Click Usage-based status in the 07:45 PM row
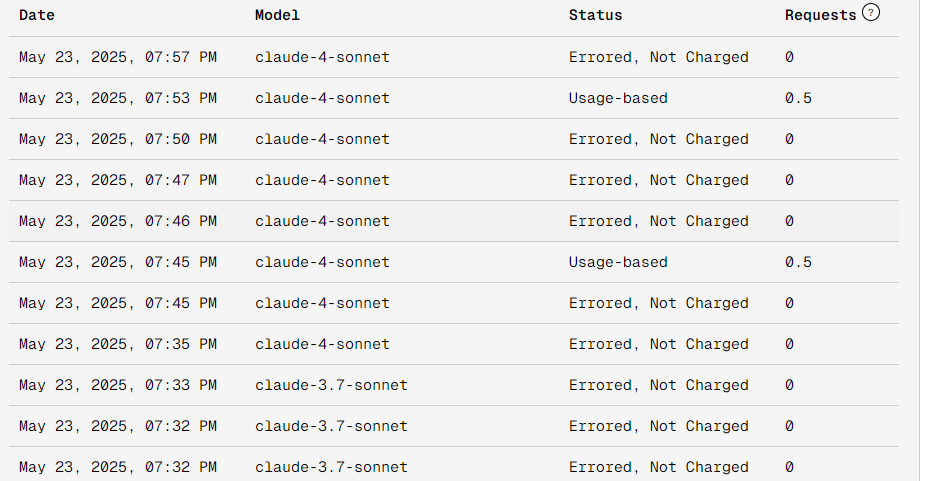The width and height of the screenshot is (934, 481). 618,262
